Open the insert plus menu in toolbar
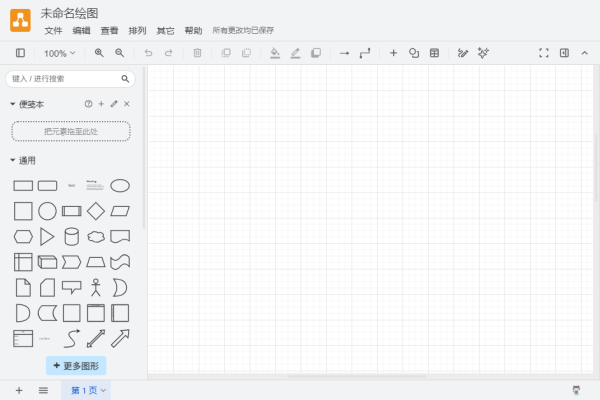The image size is (600, 400). click(x=393, y=53)
